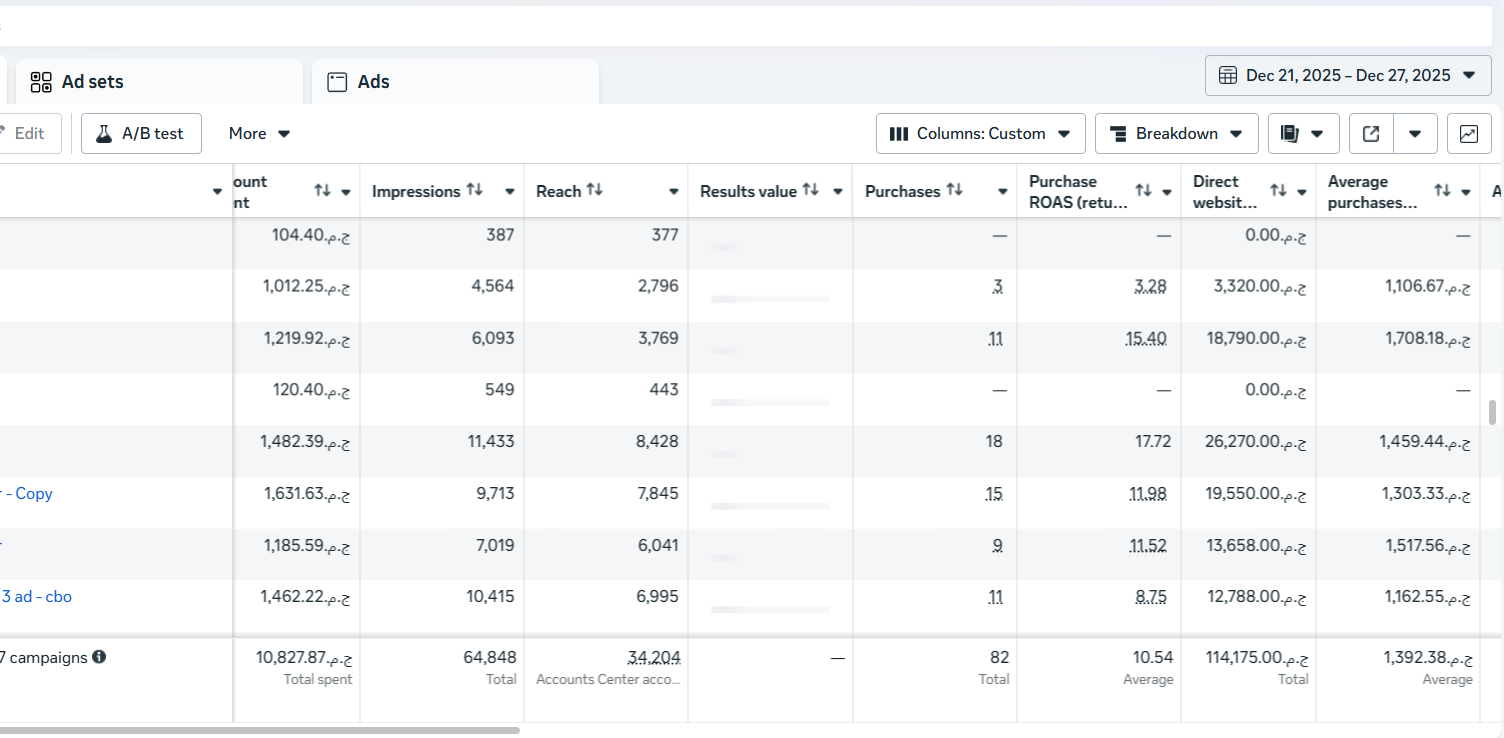
Task: Click the 3 ad - cbo link
Action: (x=37, y=596)
